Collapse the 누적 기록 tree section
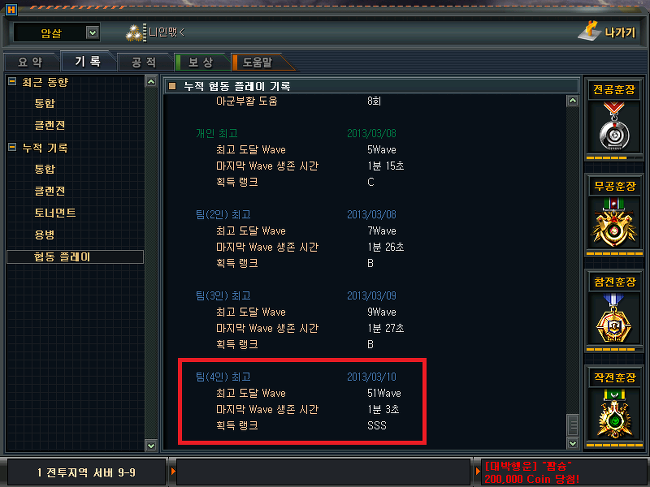 (x=12, y=147)
